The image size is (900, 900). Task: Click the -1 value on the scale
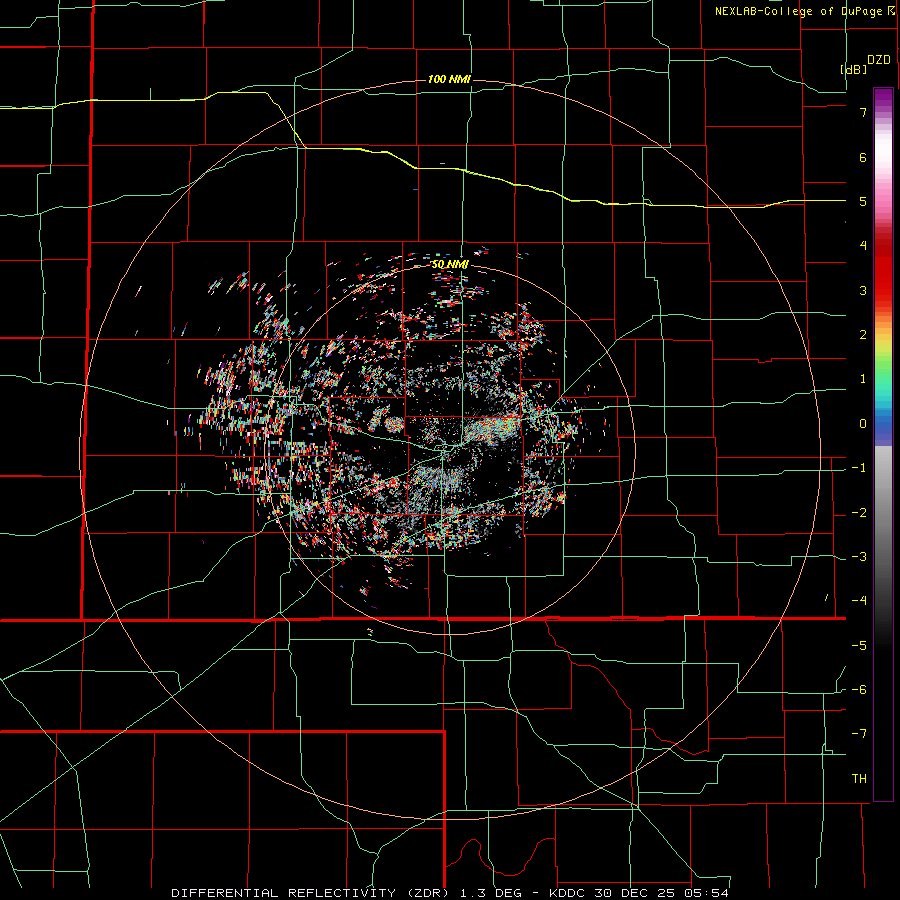pos(859,468)
